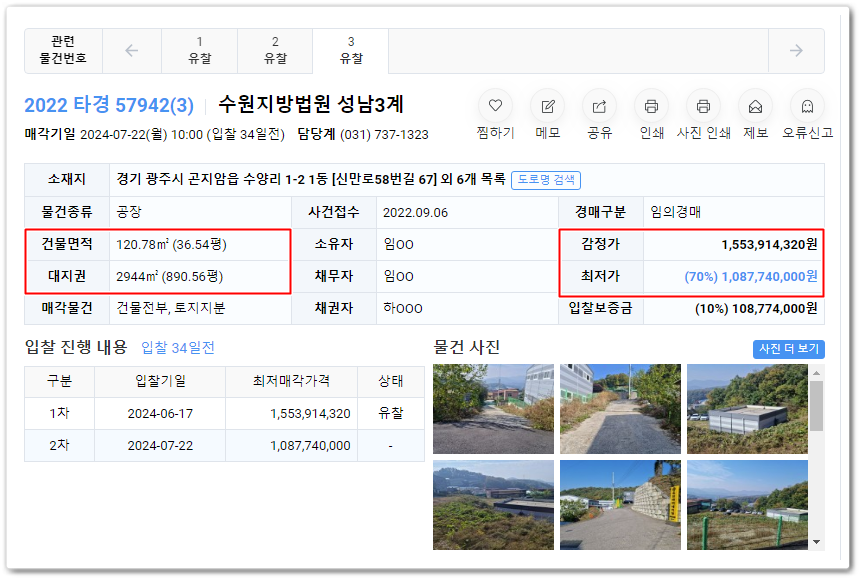This screenshot has width=862, height=581.
Task: Open the 메모 memo icon
Action: (x=548, y=106)
